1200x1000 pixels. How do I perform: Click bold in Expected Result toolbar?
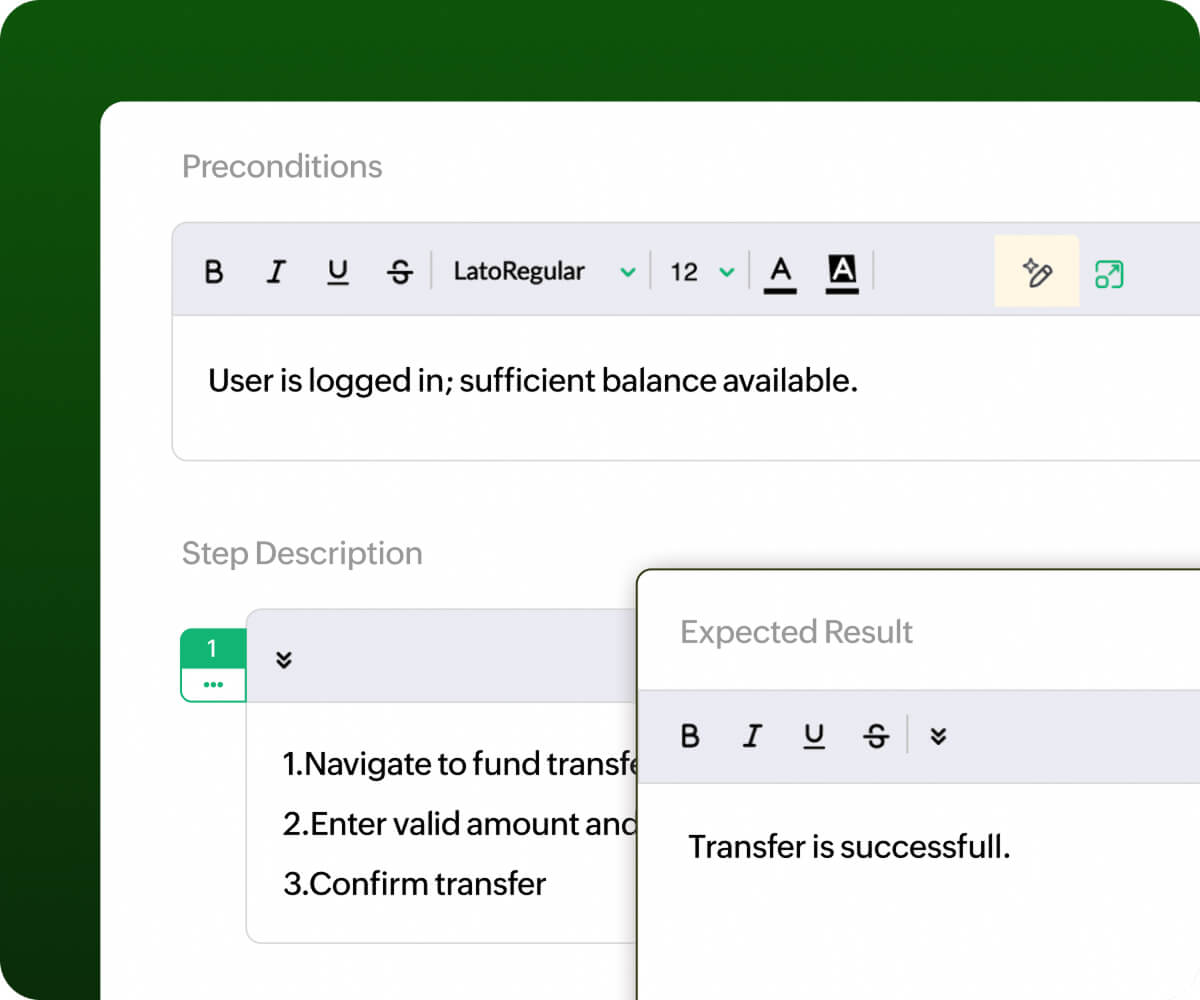point(690,737)
